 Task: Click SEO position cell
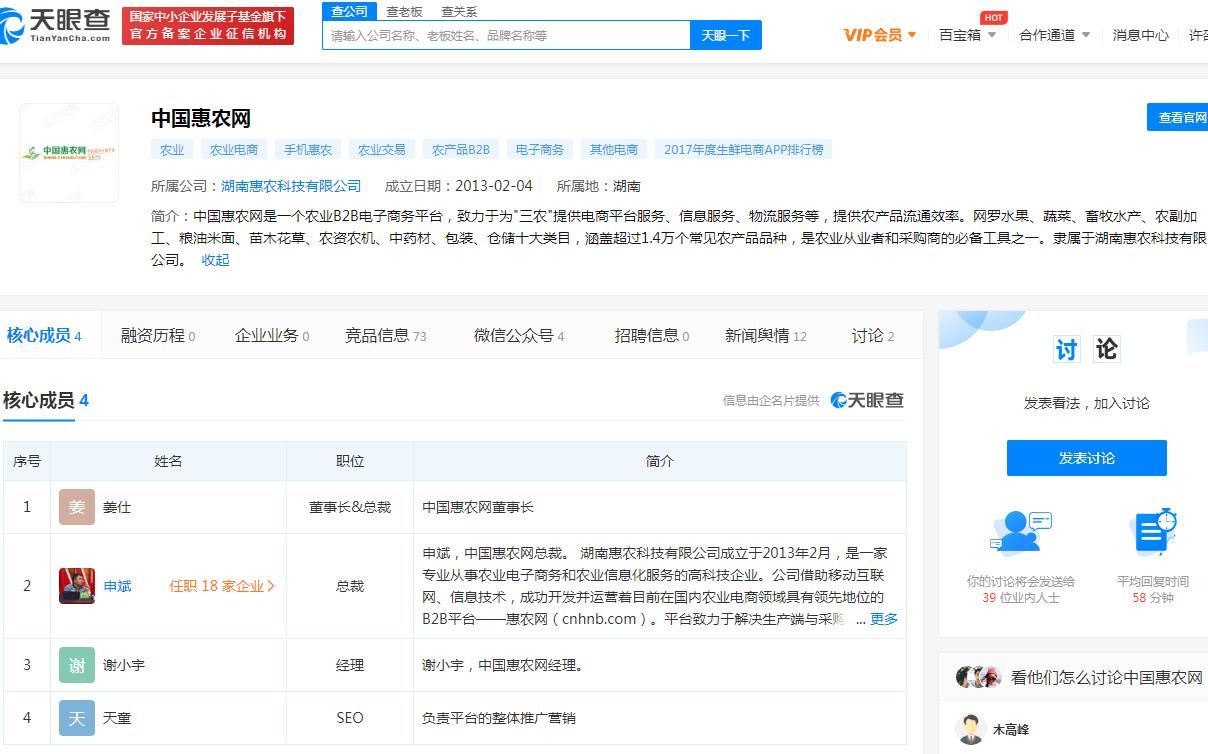(x=350, y=718)
